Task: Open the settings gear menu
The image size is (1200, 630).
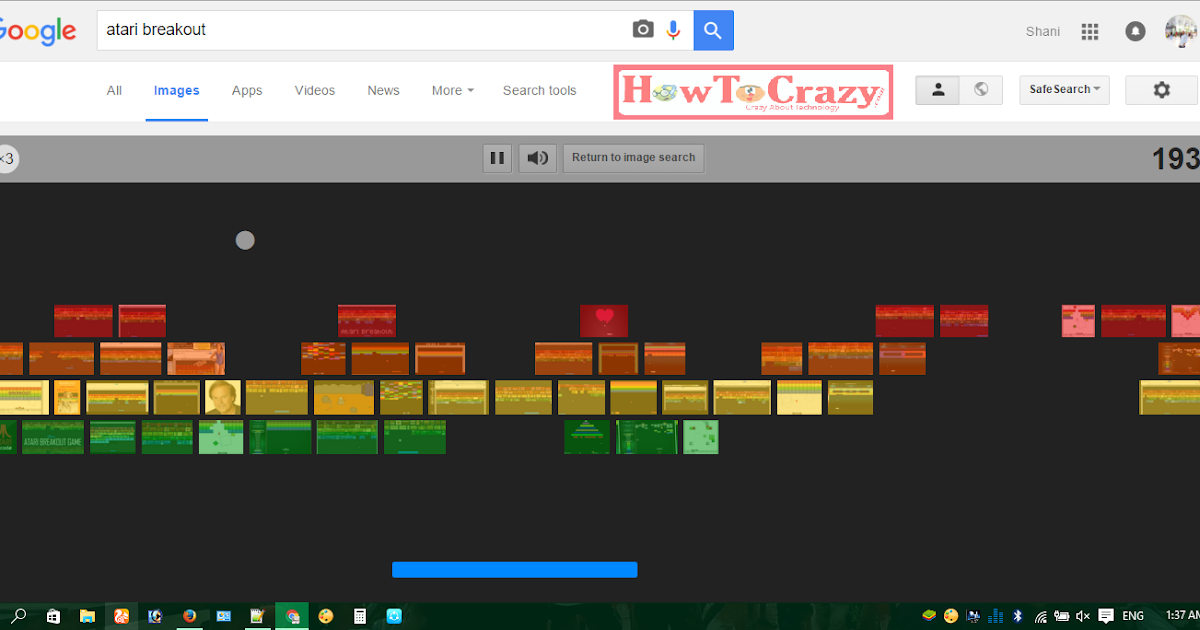Action: pyautogui.click(x=1161, y=90)
